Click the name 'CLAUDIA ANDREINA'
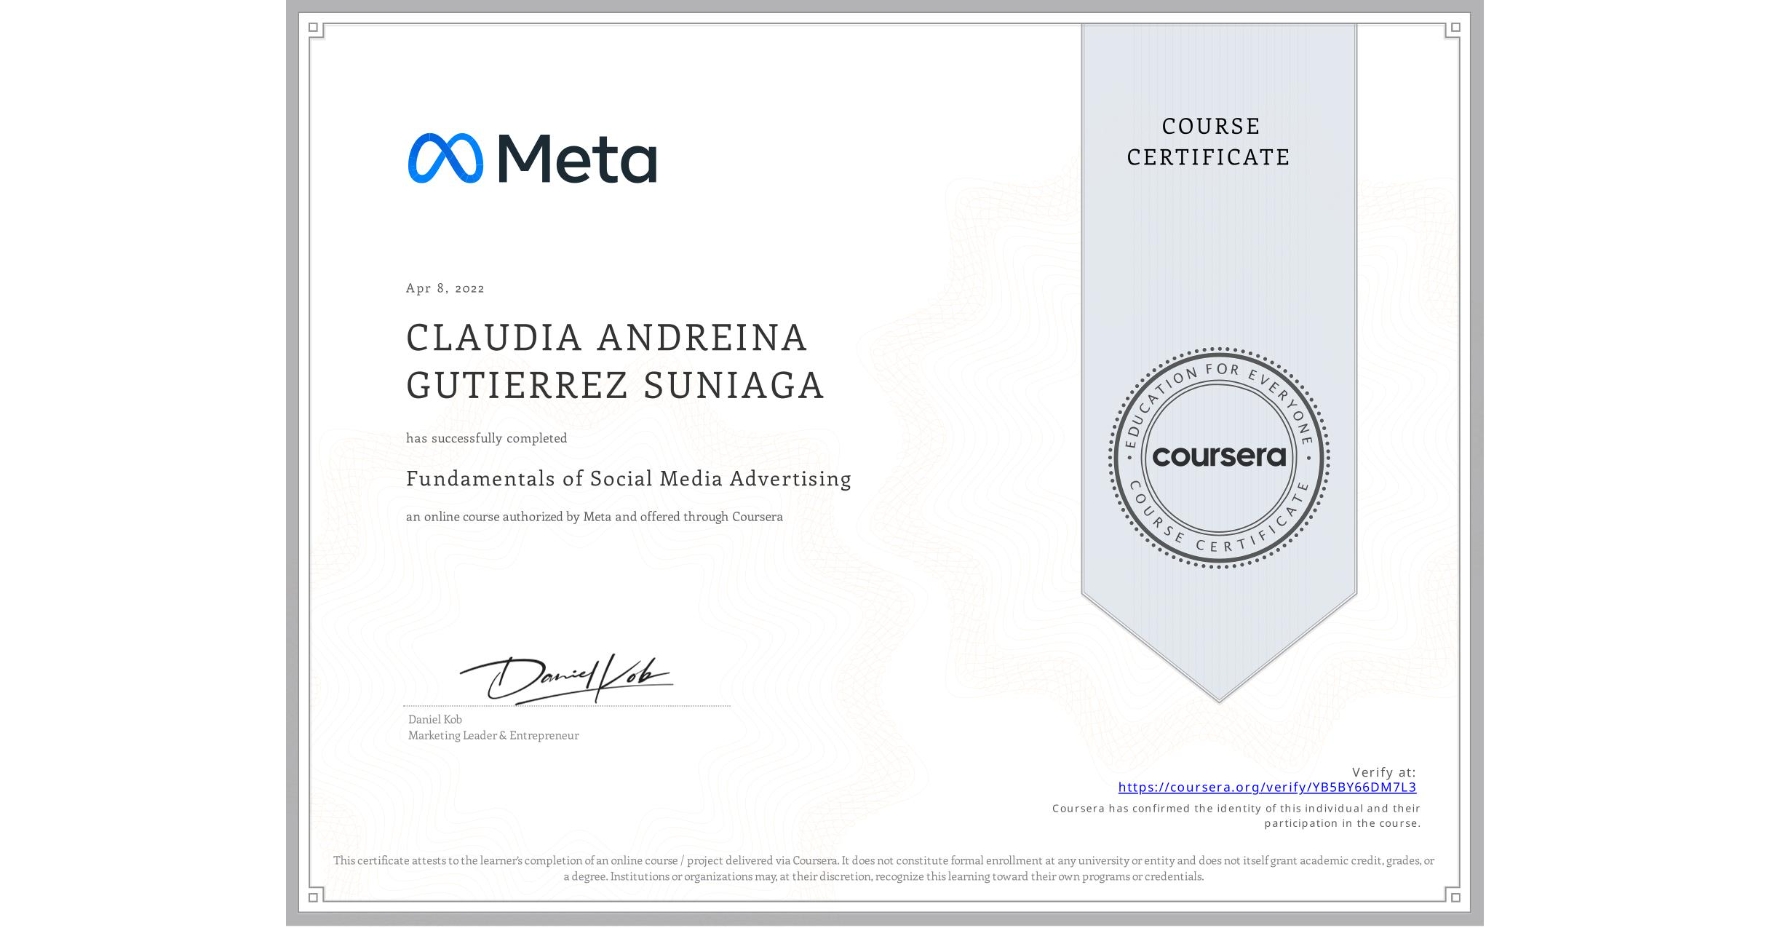The height and width of the screenshot is (928, 1772). [606, 338]
